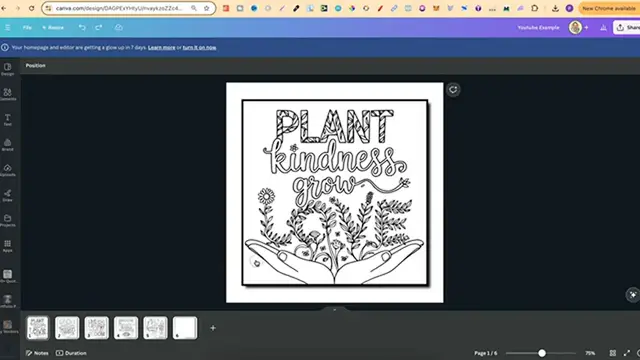Open the Draw tool in sidebar
This screenshot has width=640, height=360.
click(8, 195)
